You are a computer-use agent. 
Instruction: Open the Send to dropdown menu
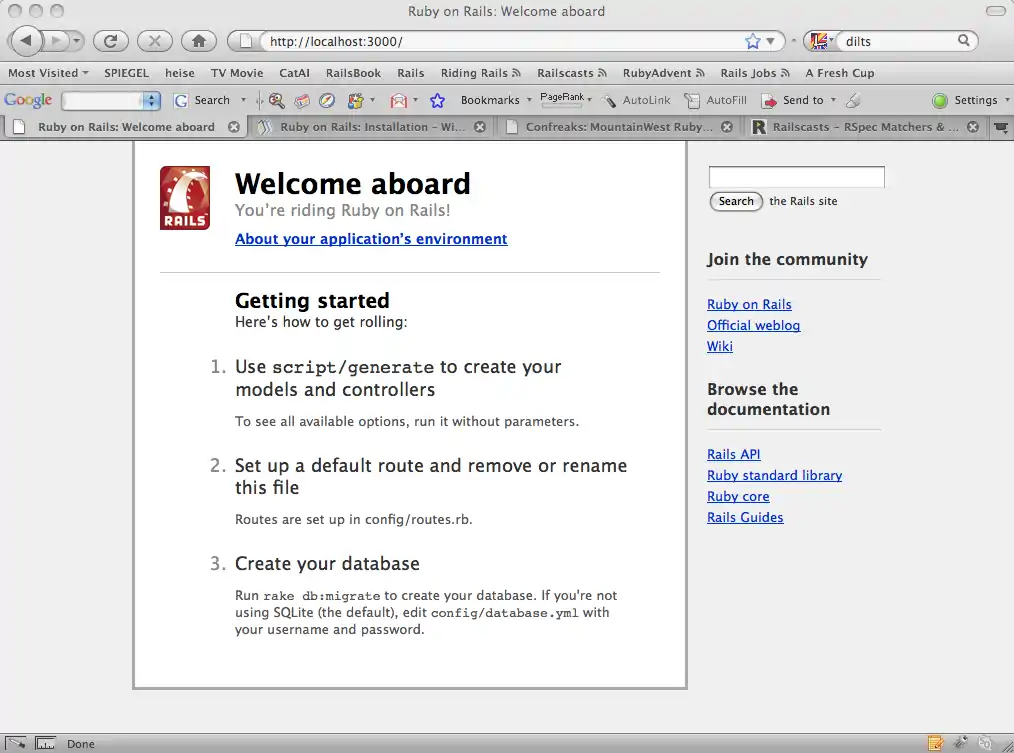point(833,100)
